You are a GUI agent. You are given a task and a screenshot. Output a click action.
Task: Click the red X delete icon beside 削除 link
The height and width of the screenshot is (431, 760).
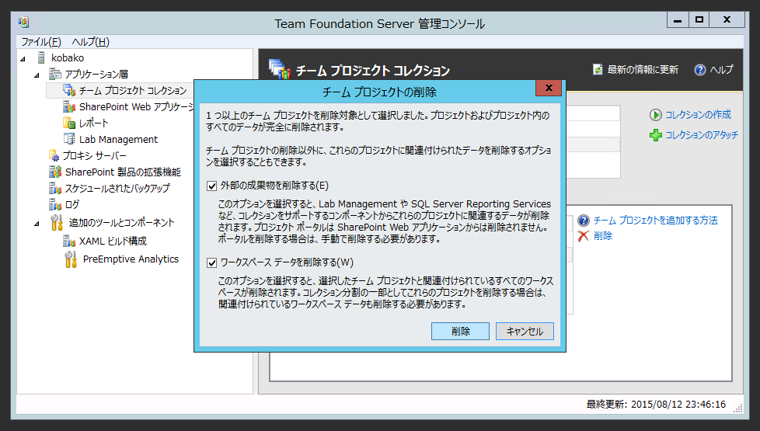click(583, 236)
